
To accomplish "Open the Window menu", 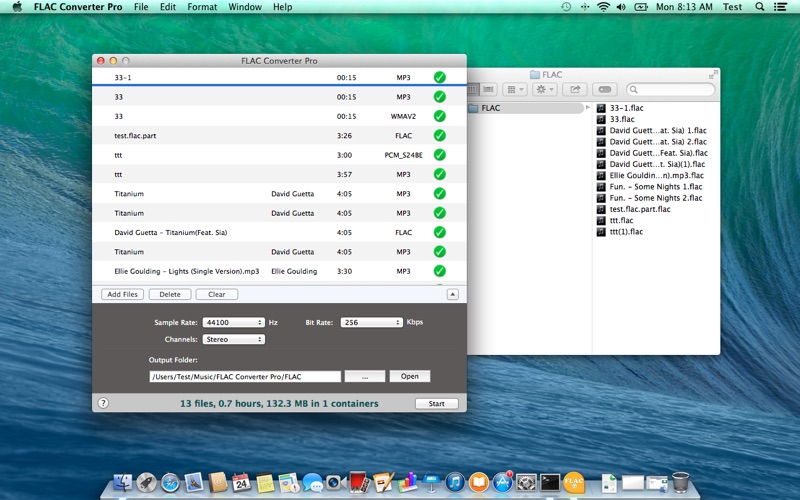I will coord(245,7).
